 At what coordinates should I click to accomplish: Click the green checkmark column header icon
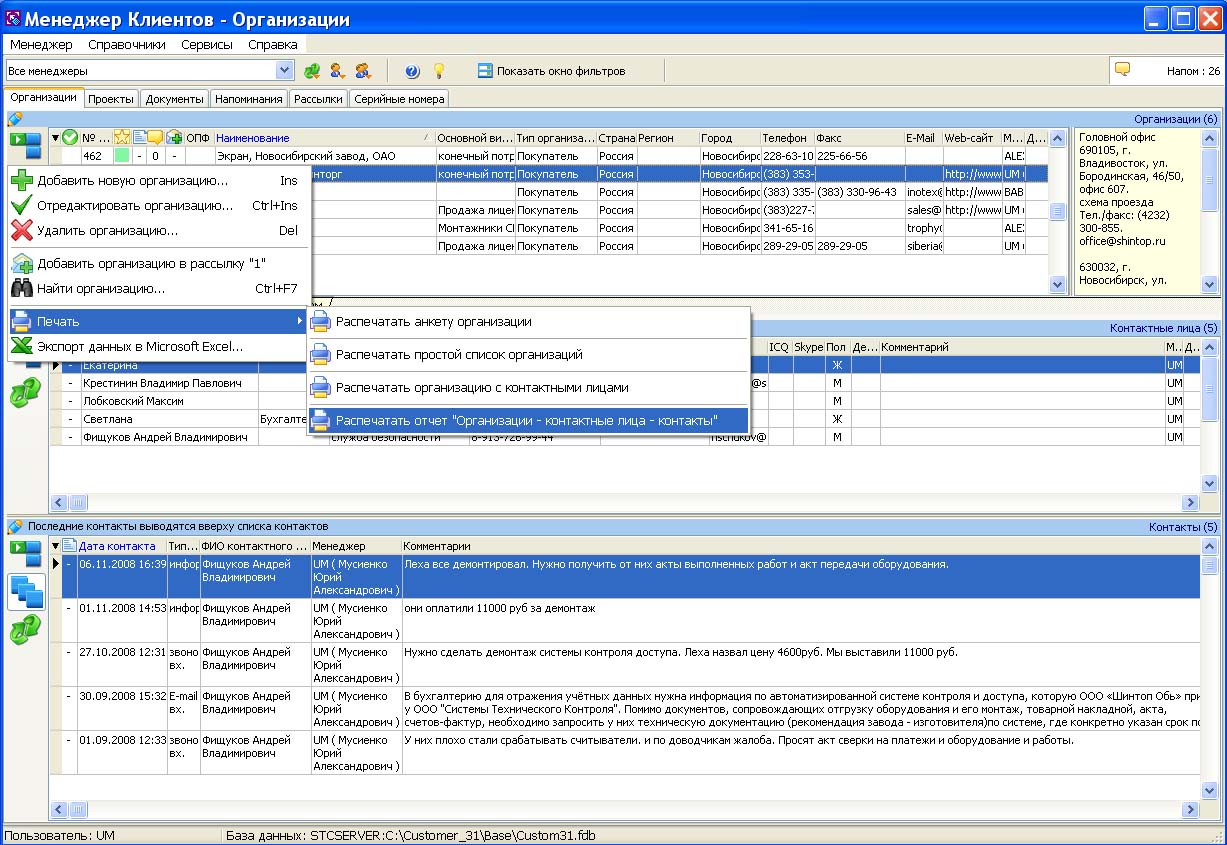(x=70, y=138)
